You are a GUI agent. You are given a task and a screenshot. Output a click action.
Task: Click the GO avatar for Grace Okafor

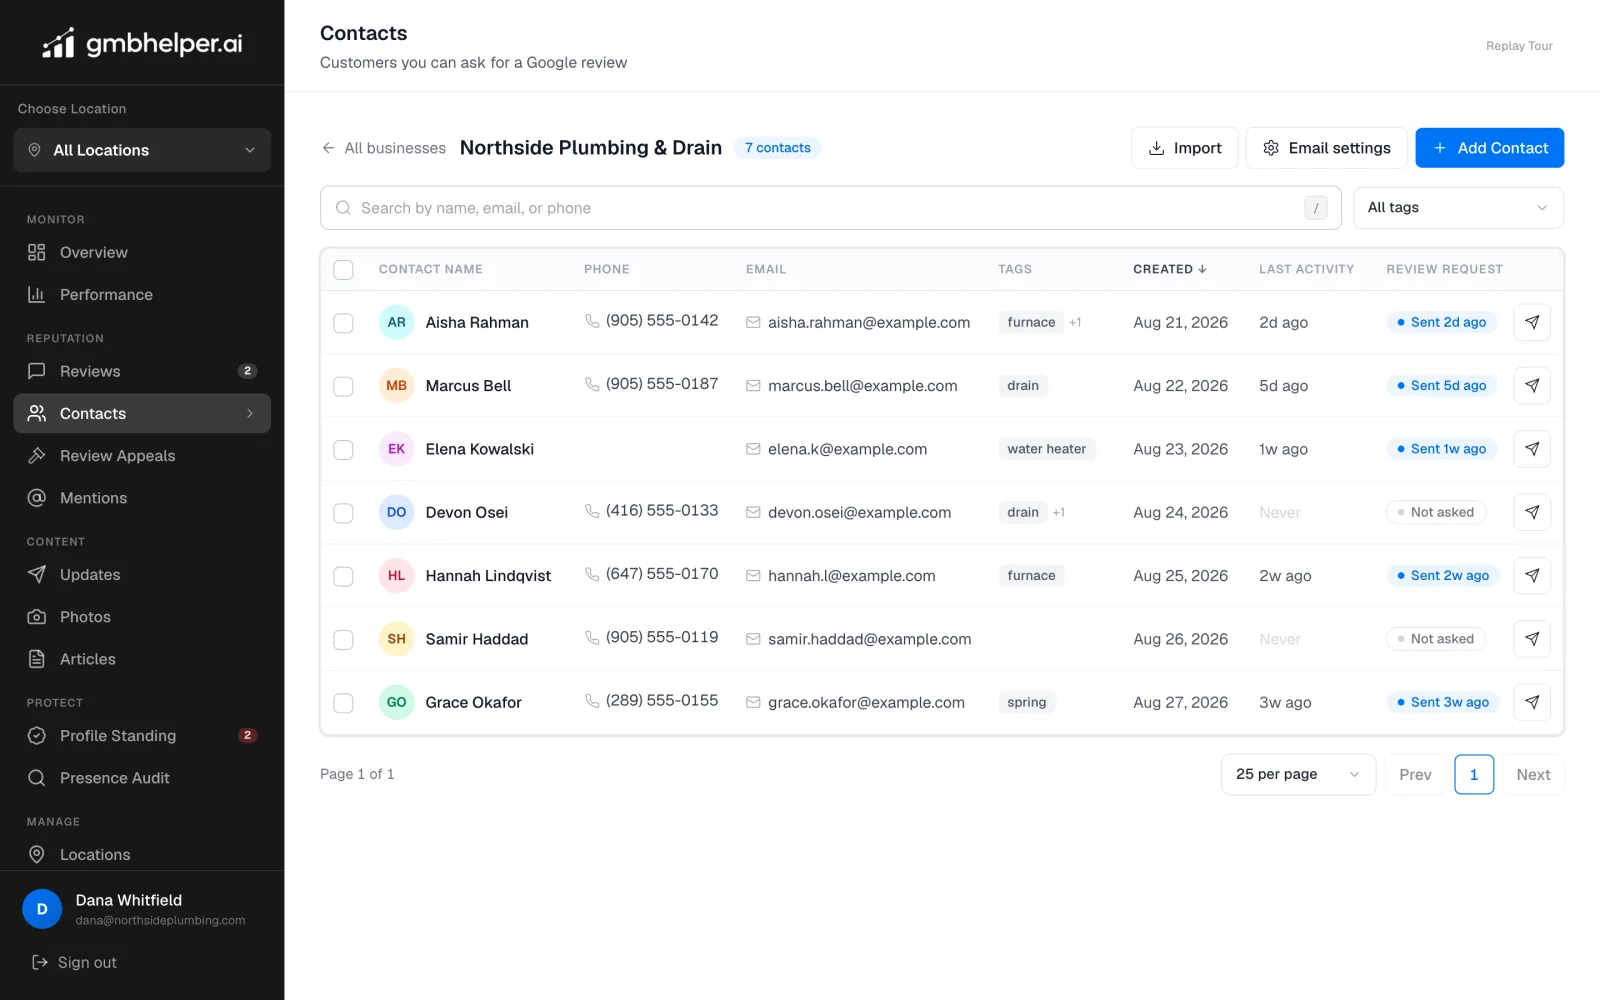pyautogui.click(x=396, y=702)
